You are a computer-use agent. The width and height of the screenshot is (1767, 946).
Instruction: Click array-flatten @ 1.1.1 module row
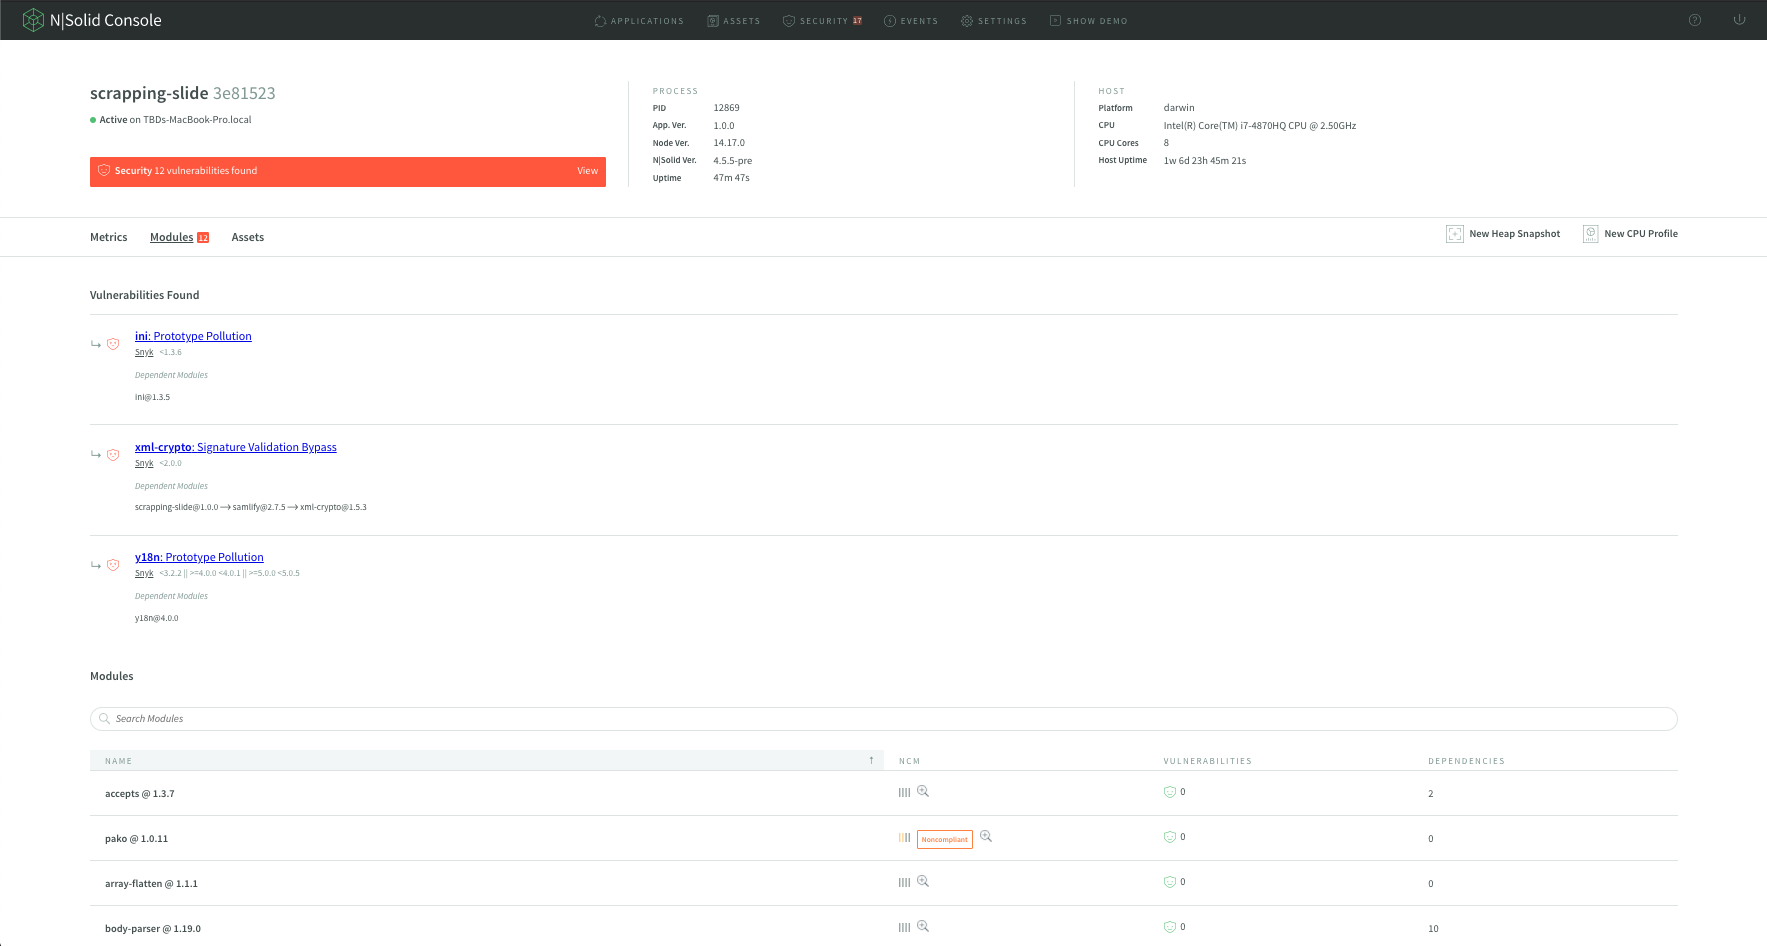tap(884, 883)
